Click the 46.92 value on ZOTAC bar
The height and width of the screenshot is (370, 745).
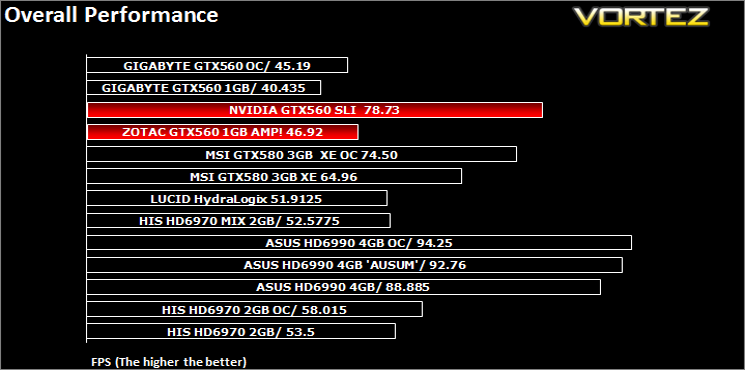coord(306,133)
